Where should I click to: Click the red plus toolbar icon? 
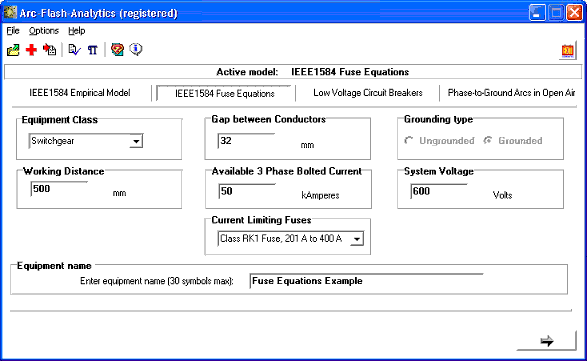point(31,50)
